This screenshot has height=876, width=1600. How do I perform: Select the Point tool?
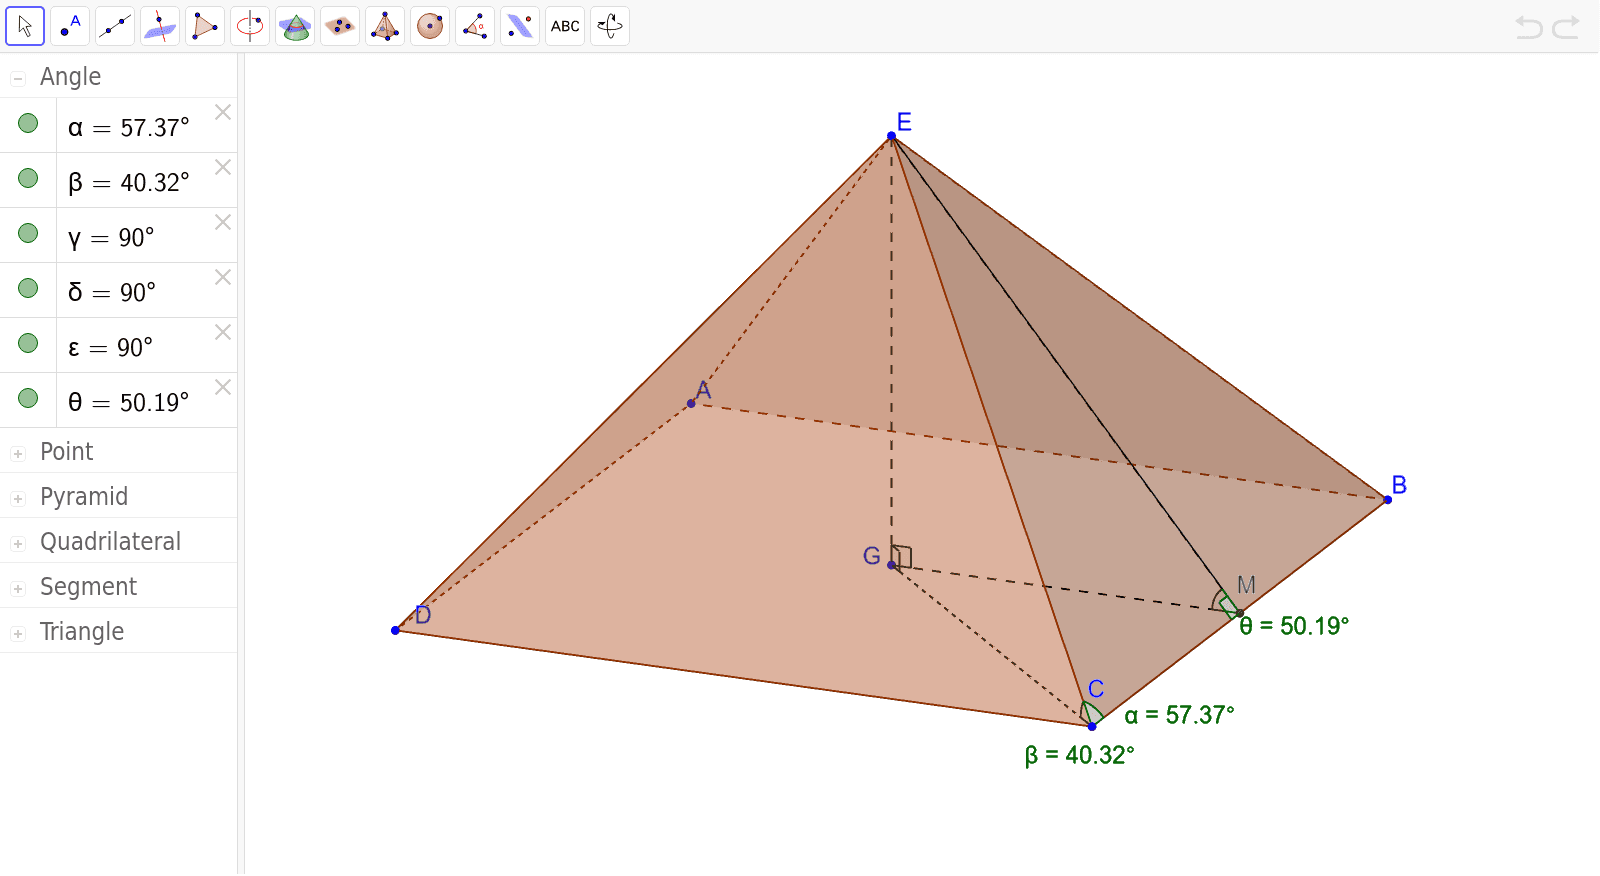70,26
